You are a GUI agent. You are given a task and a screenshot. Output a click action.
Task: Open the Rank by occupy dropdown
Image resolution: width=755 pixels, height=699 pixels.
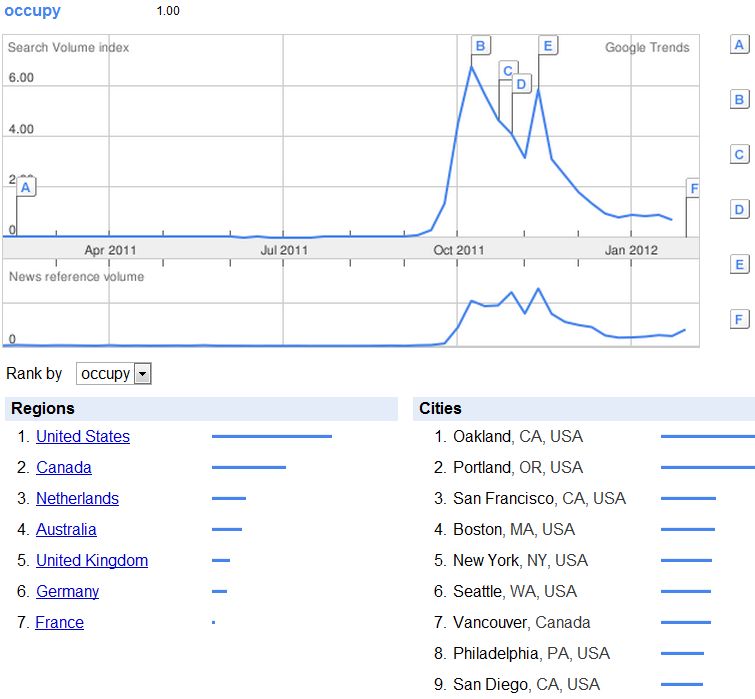pos(114,374)
